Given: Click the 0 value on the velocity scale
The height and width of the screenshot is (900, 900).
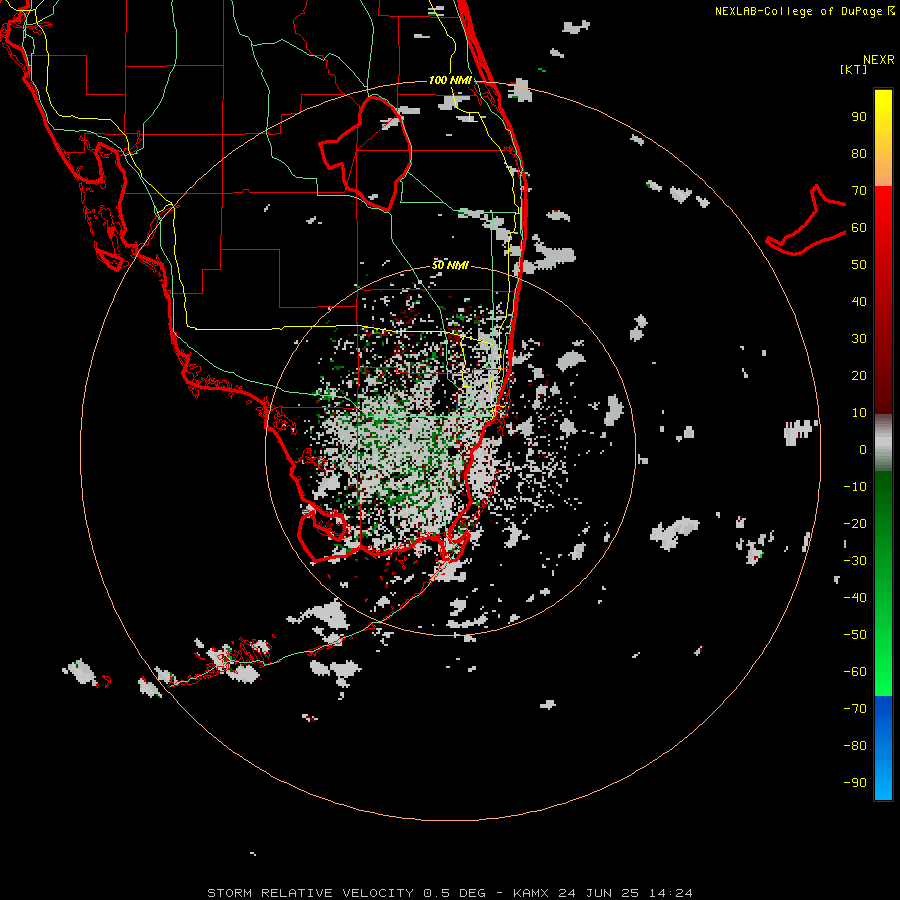Looking at the screenshot, I should (863, 450).
